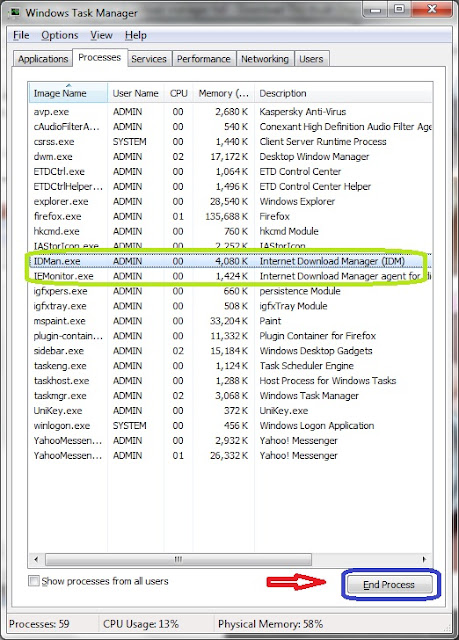Select the IEMonitor.exe process
The image size is (459, 640).
231,276
